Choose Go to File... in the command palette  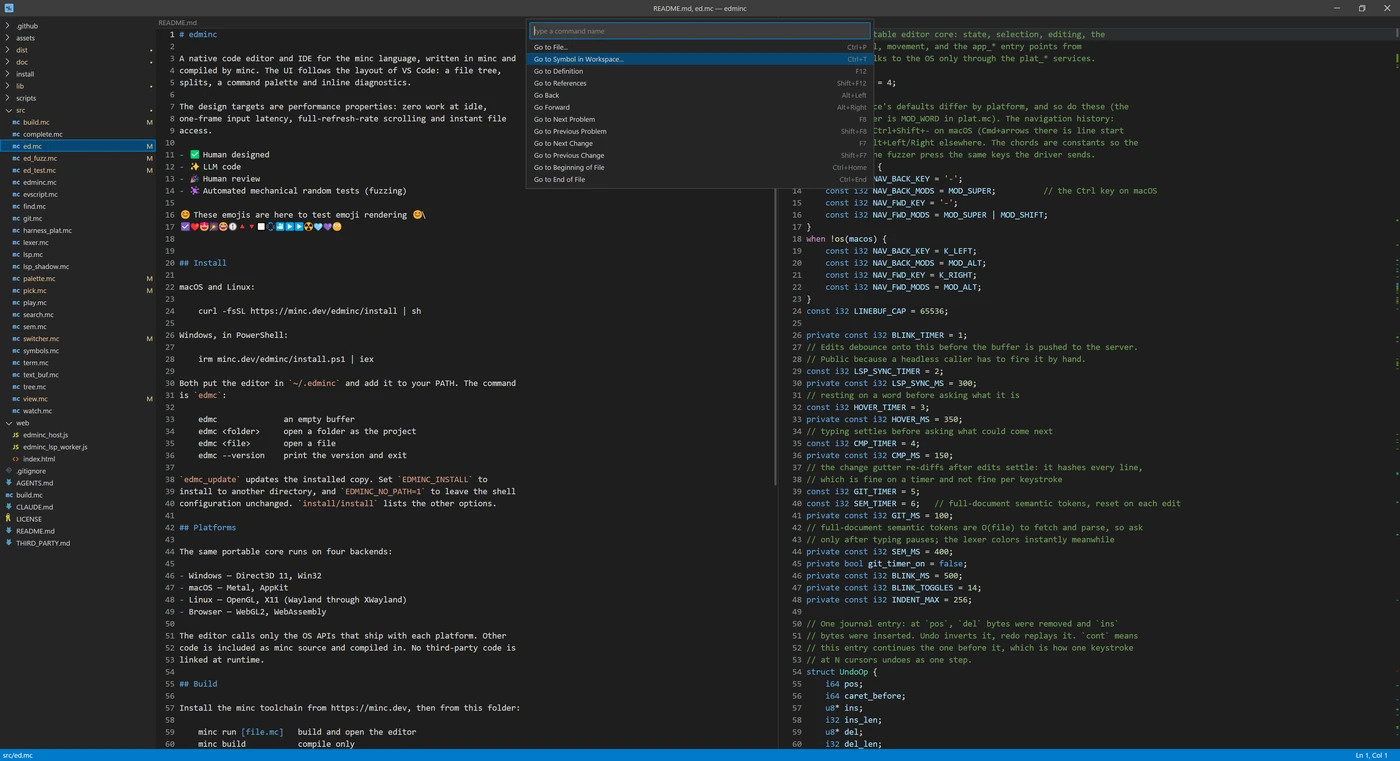coord(699,47)
